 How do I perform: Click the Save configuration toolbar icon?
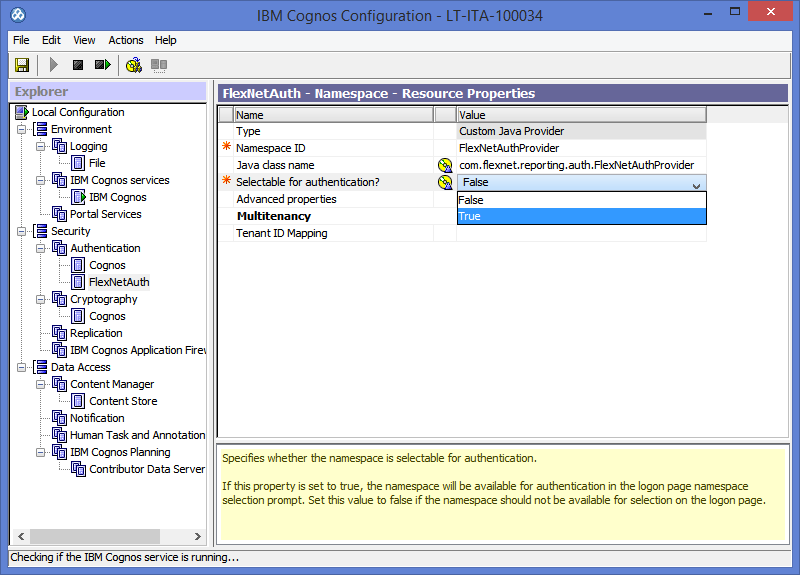pos(22,65)
